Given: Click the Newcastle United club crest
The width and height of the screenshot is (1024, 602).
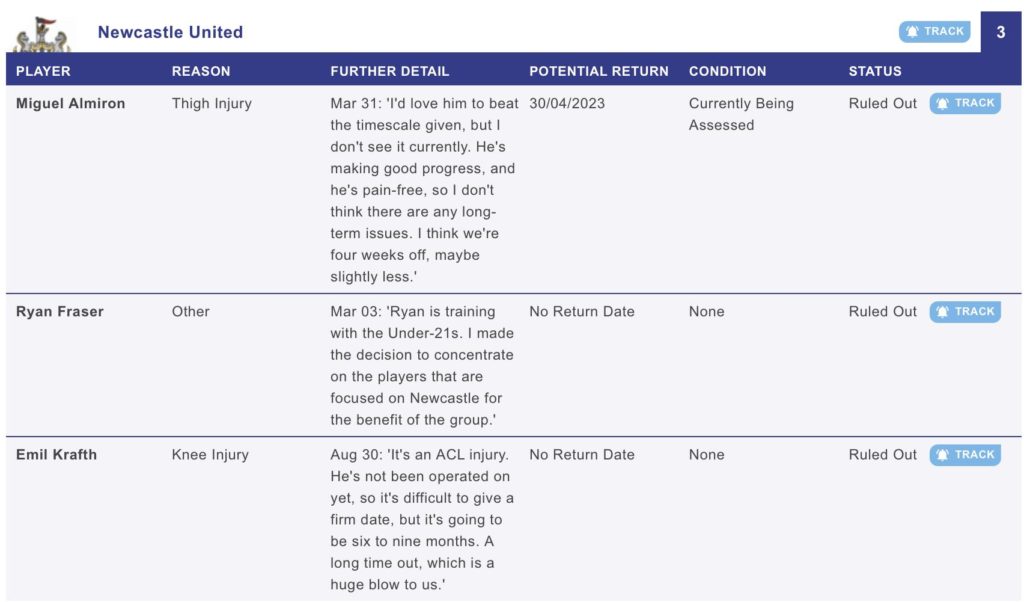Looking at the screenshot, I should click(x=42, y=34).
